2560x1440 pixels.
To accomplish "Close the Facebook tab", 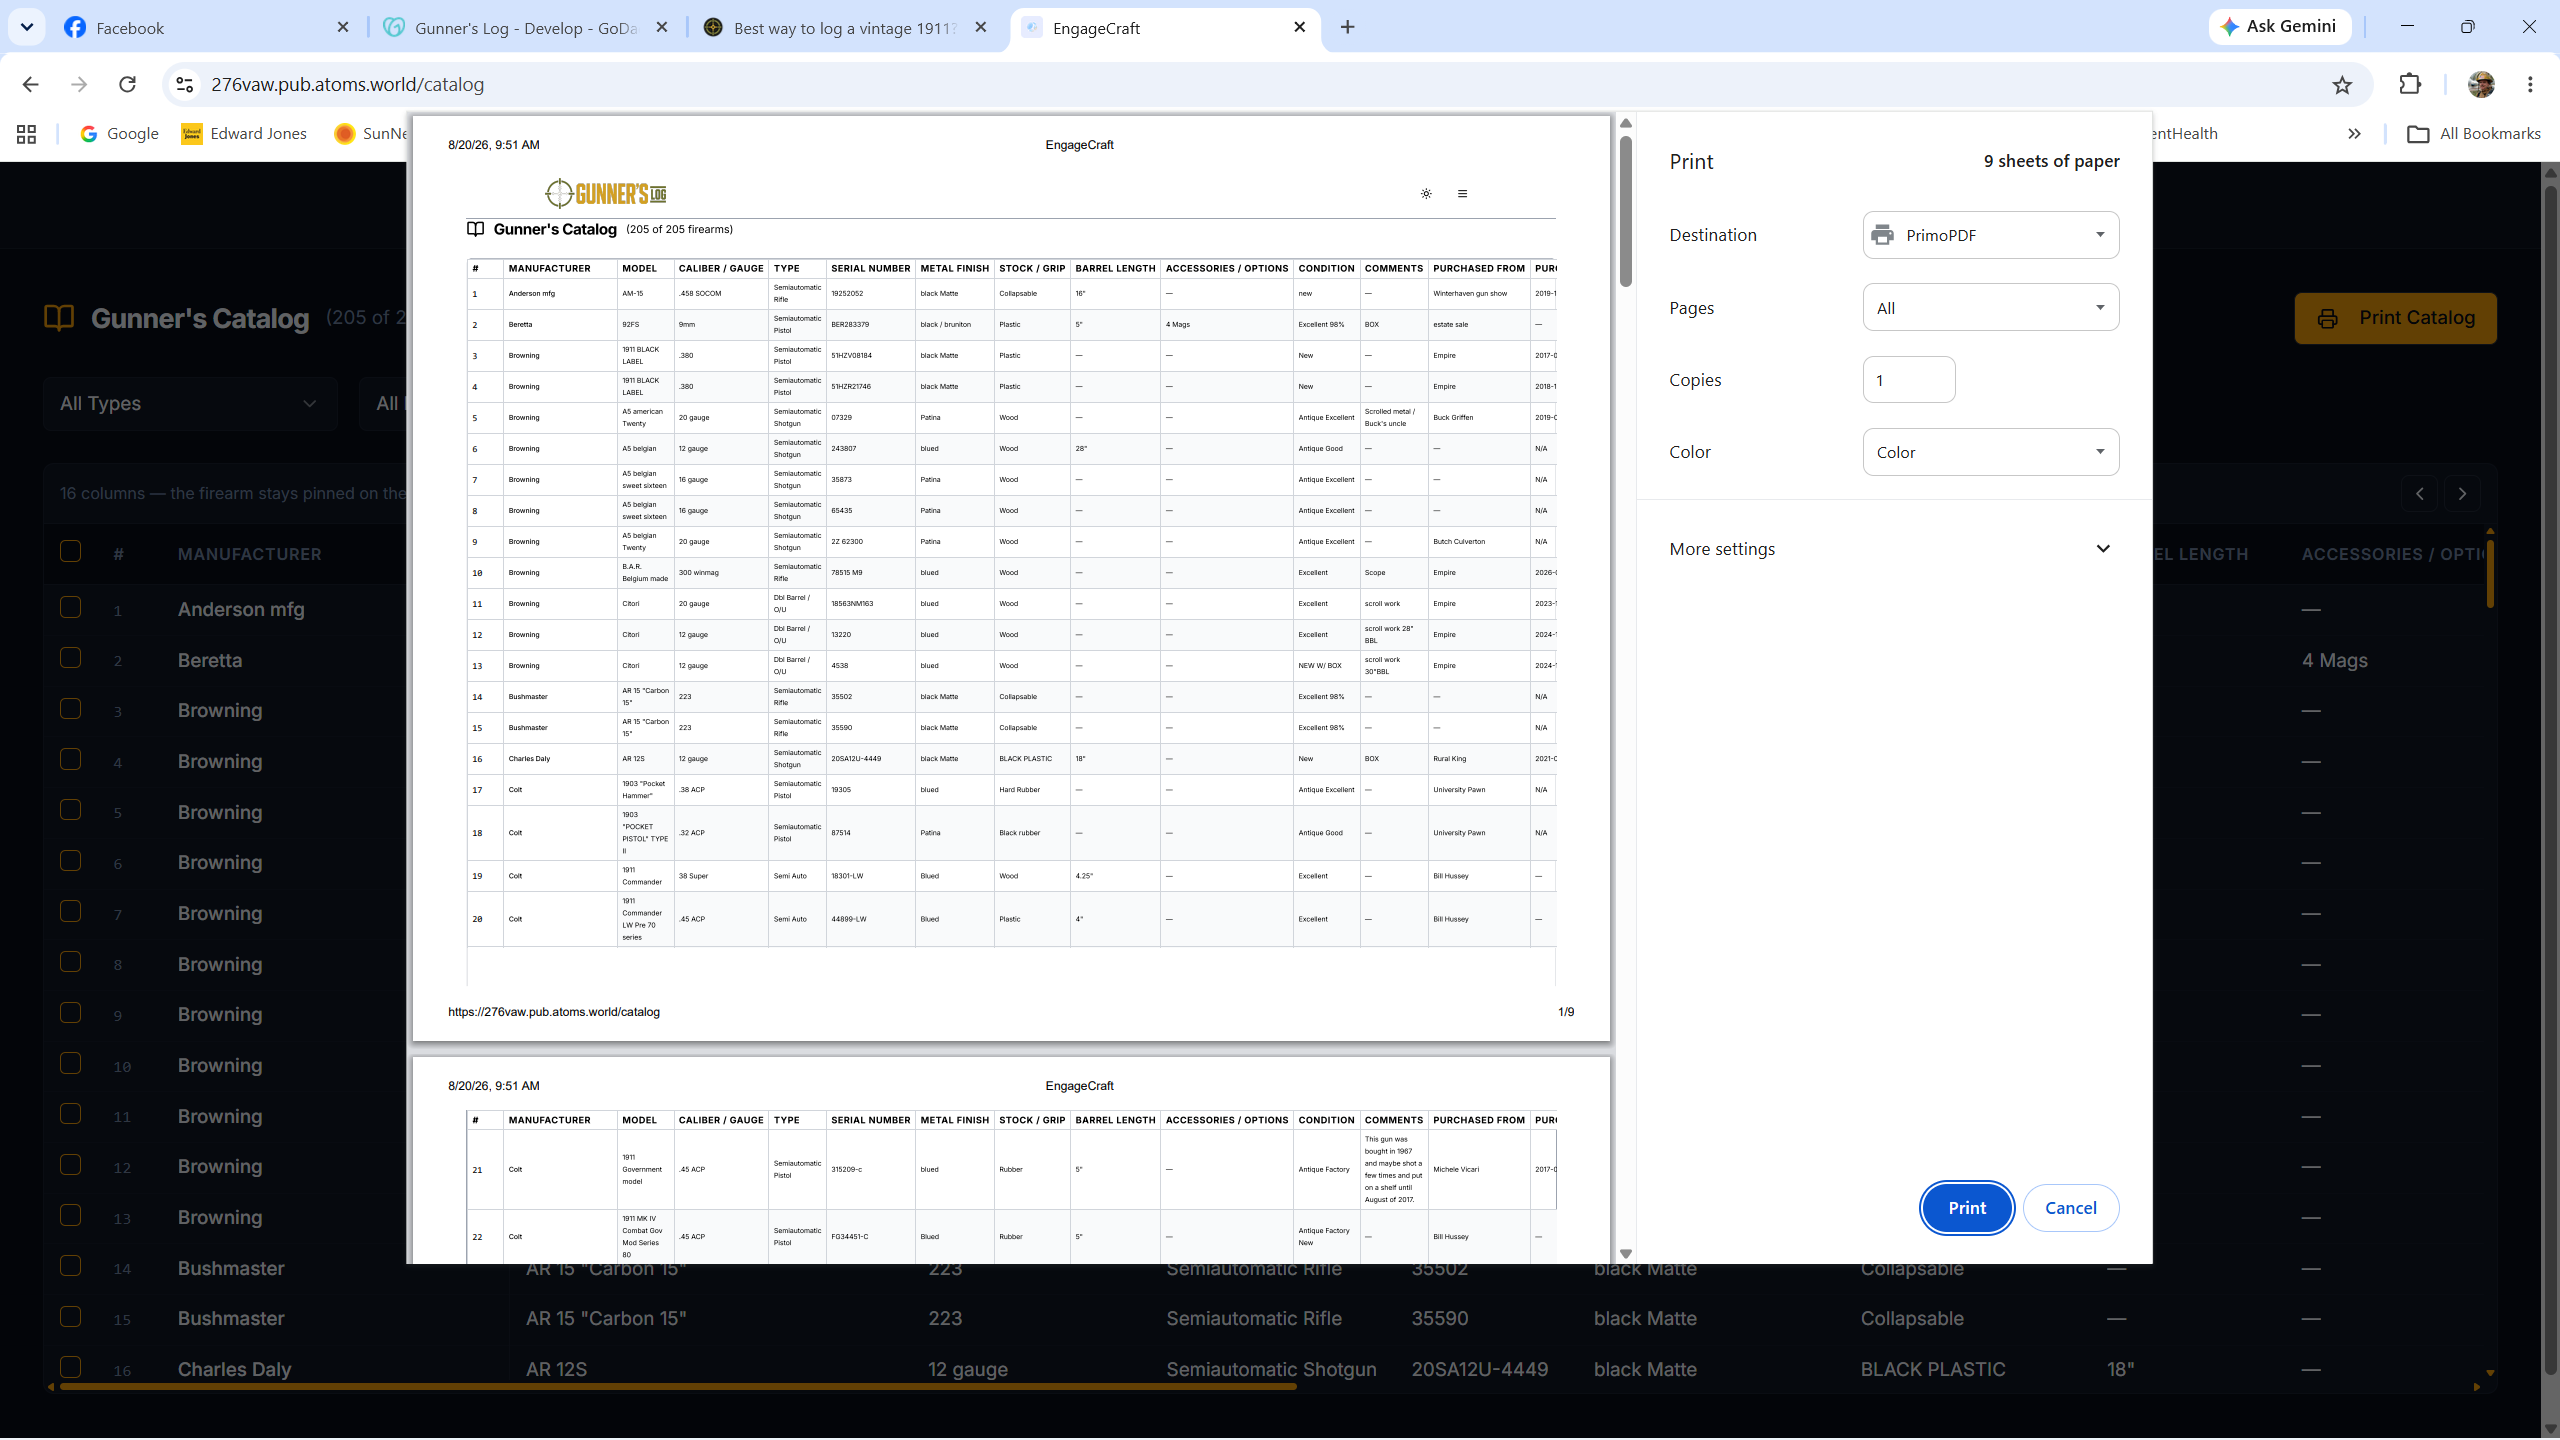I will point(343,27).
